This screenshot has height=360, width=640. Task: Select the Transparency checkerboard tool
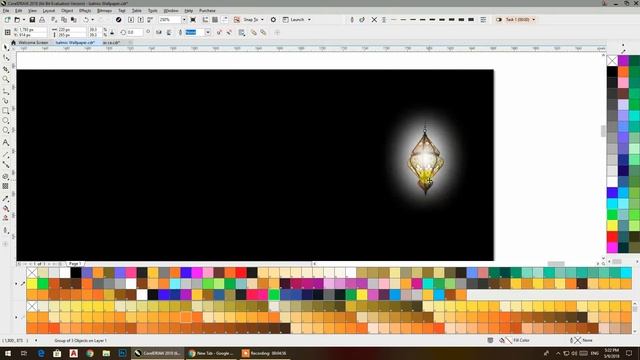coord(6,186)
